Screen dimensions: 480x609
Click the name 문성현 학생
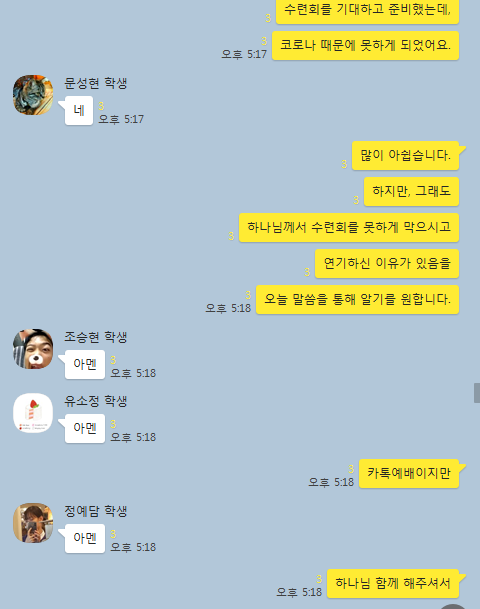click(x=96, y=83)
